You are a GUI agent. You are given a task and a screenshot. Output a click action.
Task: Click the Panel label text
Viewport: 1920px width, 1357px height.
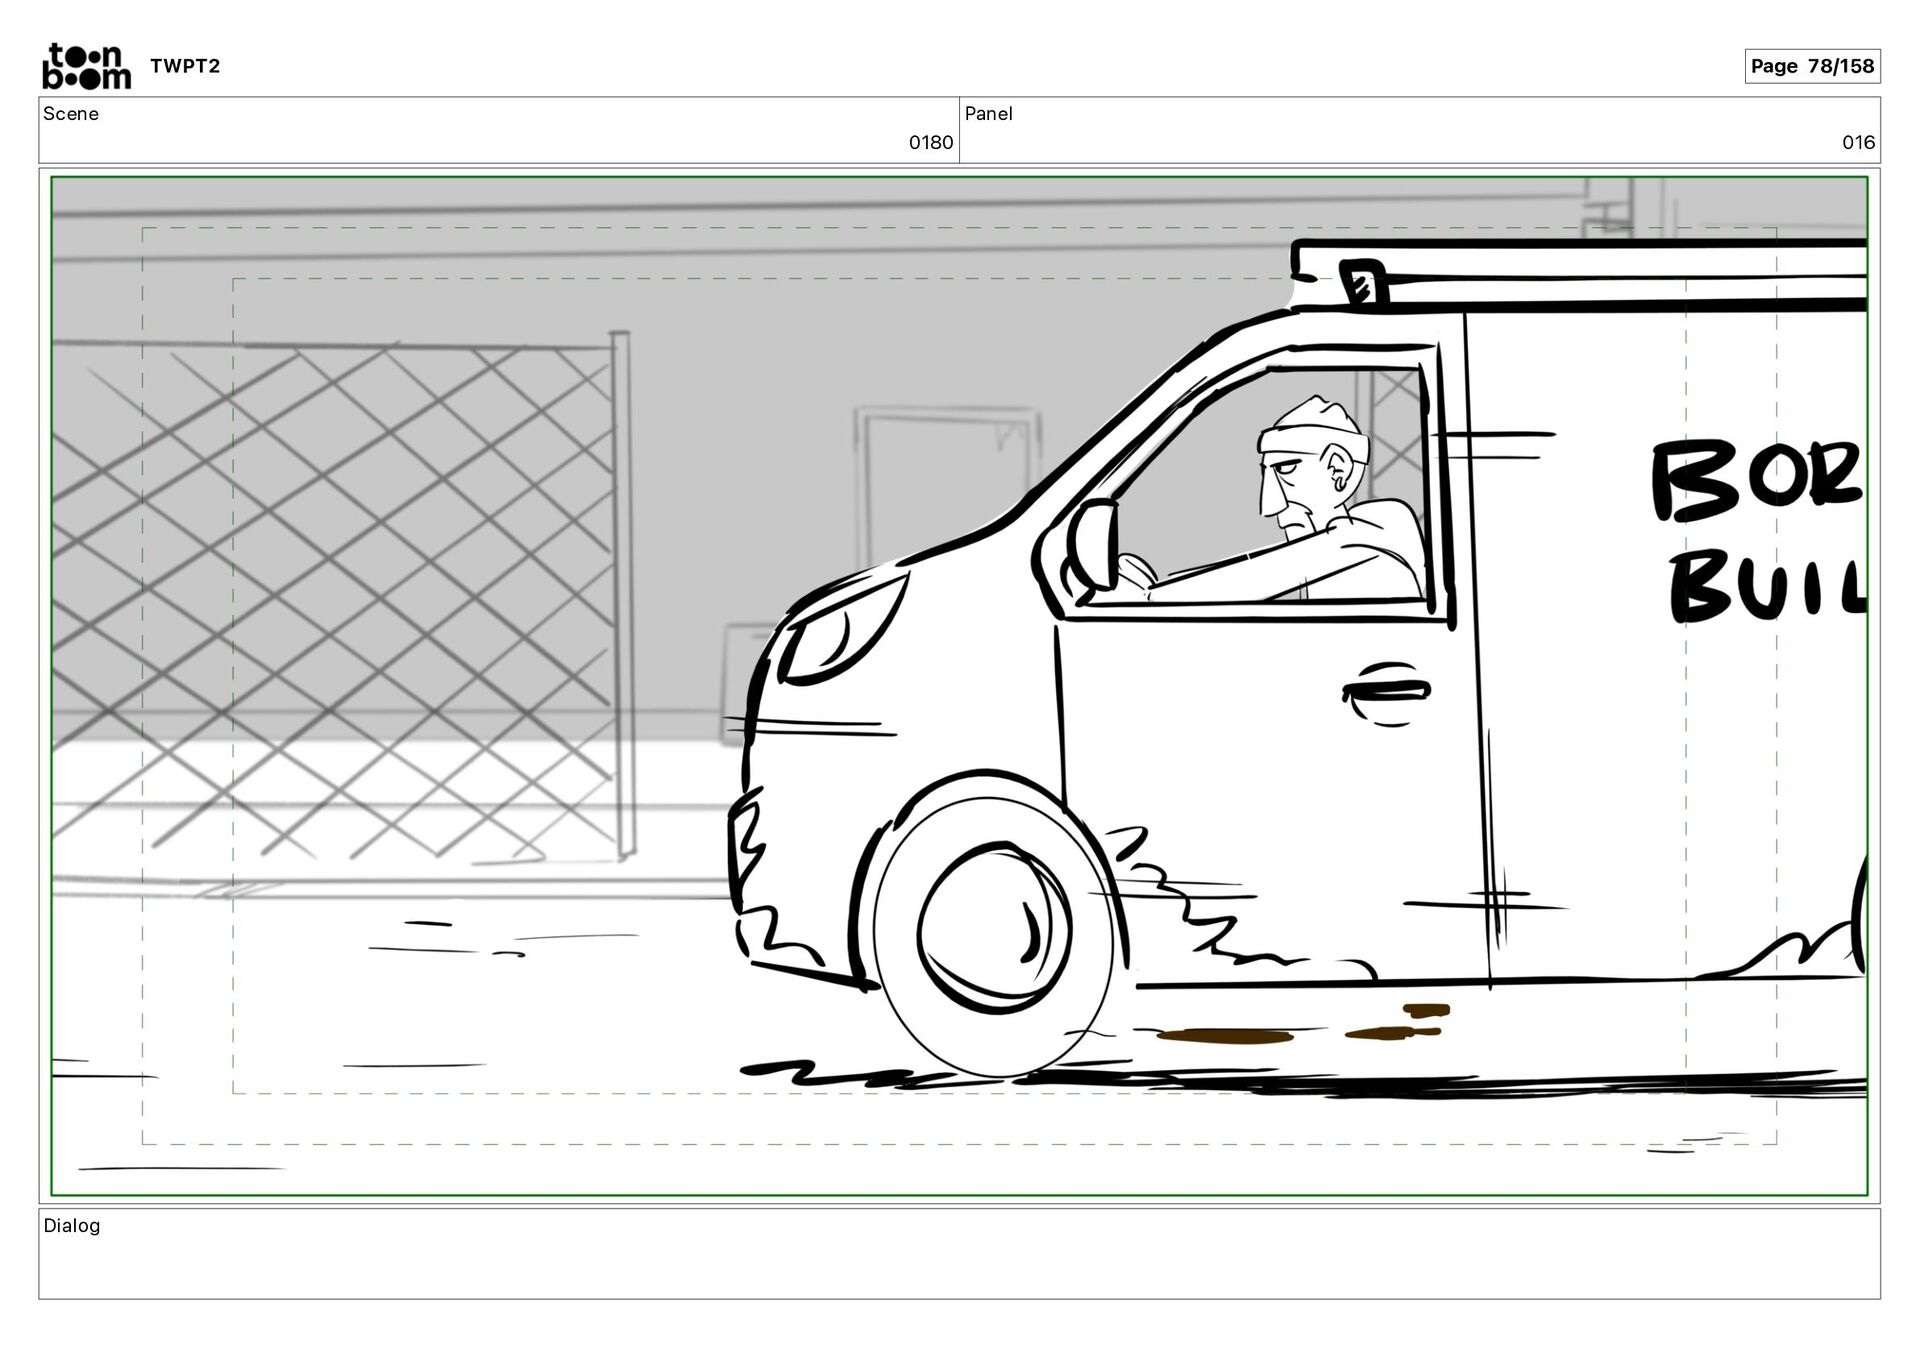(x=988, y=114)
